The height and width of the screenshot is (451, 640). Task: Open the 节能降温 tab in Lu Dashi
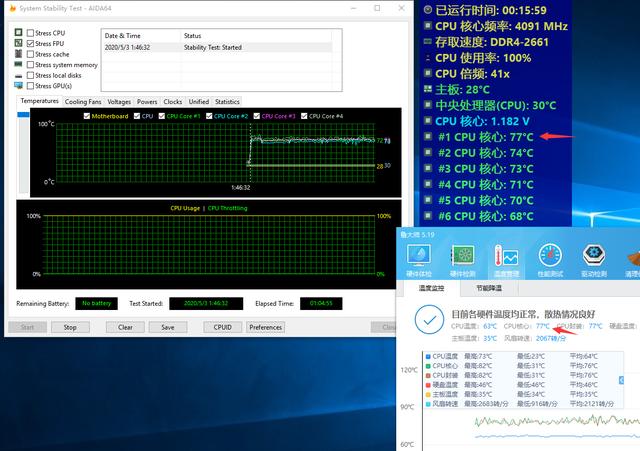coord(489,288)
